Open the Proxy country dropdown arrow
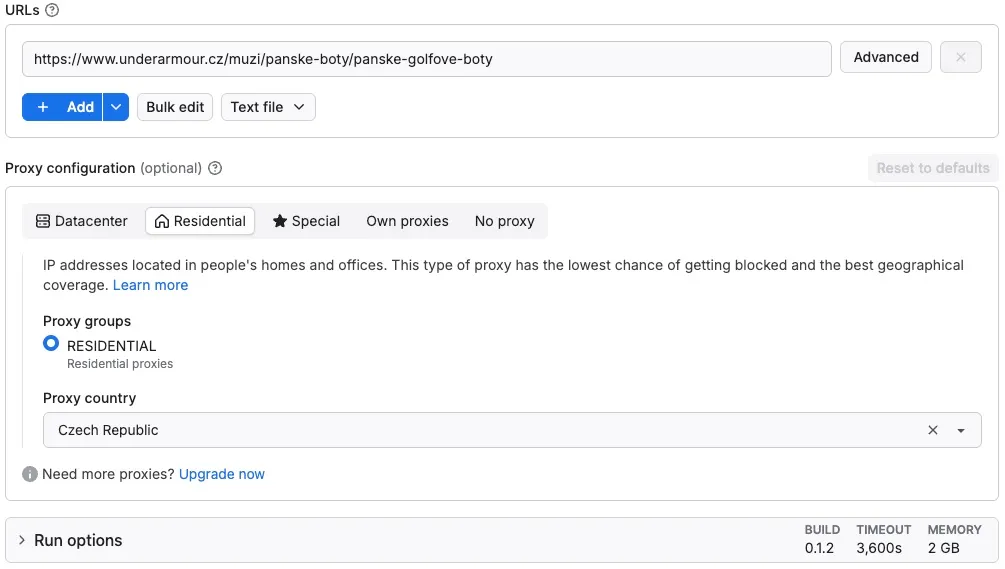The width and height of the screenshot is (1005, 569). tap(961, 431)
